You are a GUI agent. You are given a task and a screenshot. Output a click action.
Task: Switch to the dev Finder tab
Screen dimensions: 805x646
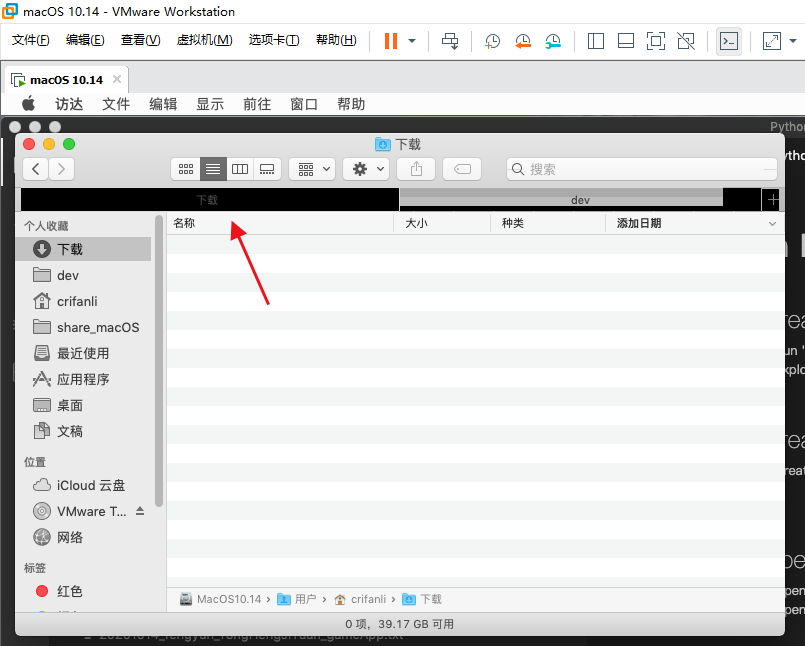coord(580,200)
